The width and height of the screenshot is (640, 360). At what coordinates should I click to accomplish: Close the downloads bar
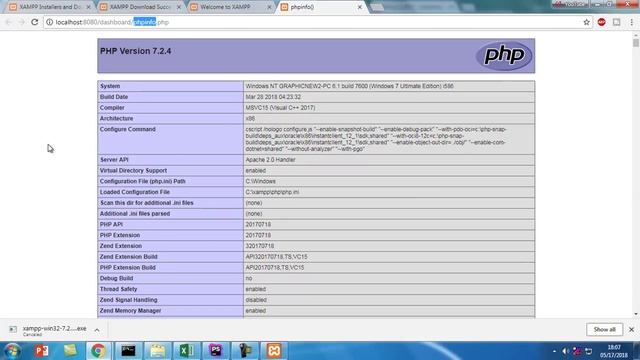tap(631, 329)
